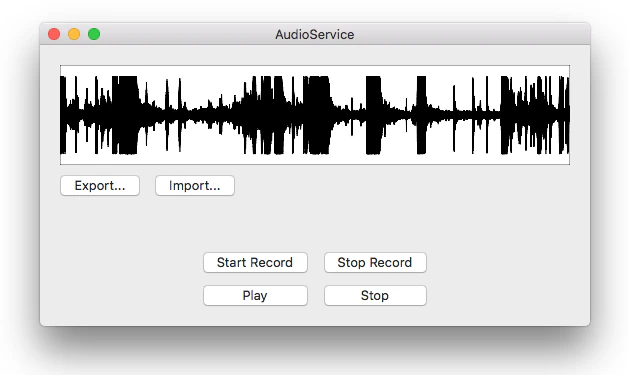Stop audio playback with Stop
The width and height of the screenshot is (628, 375).
(x=375, y=295)
